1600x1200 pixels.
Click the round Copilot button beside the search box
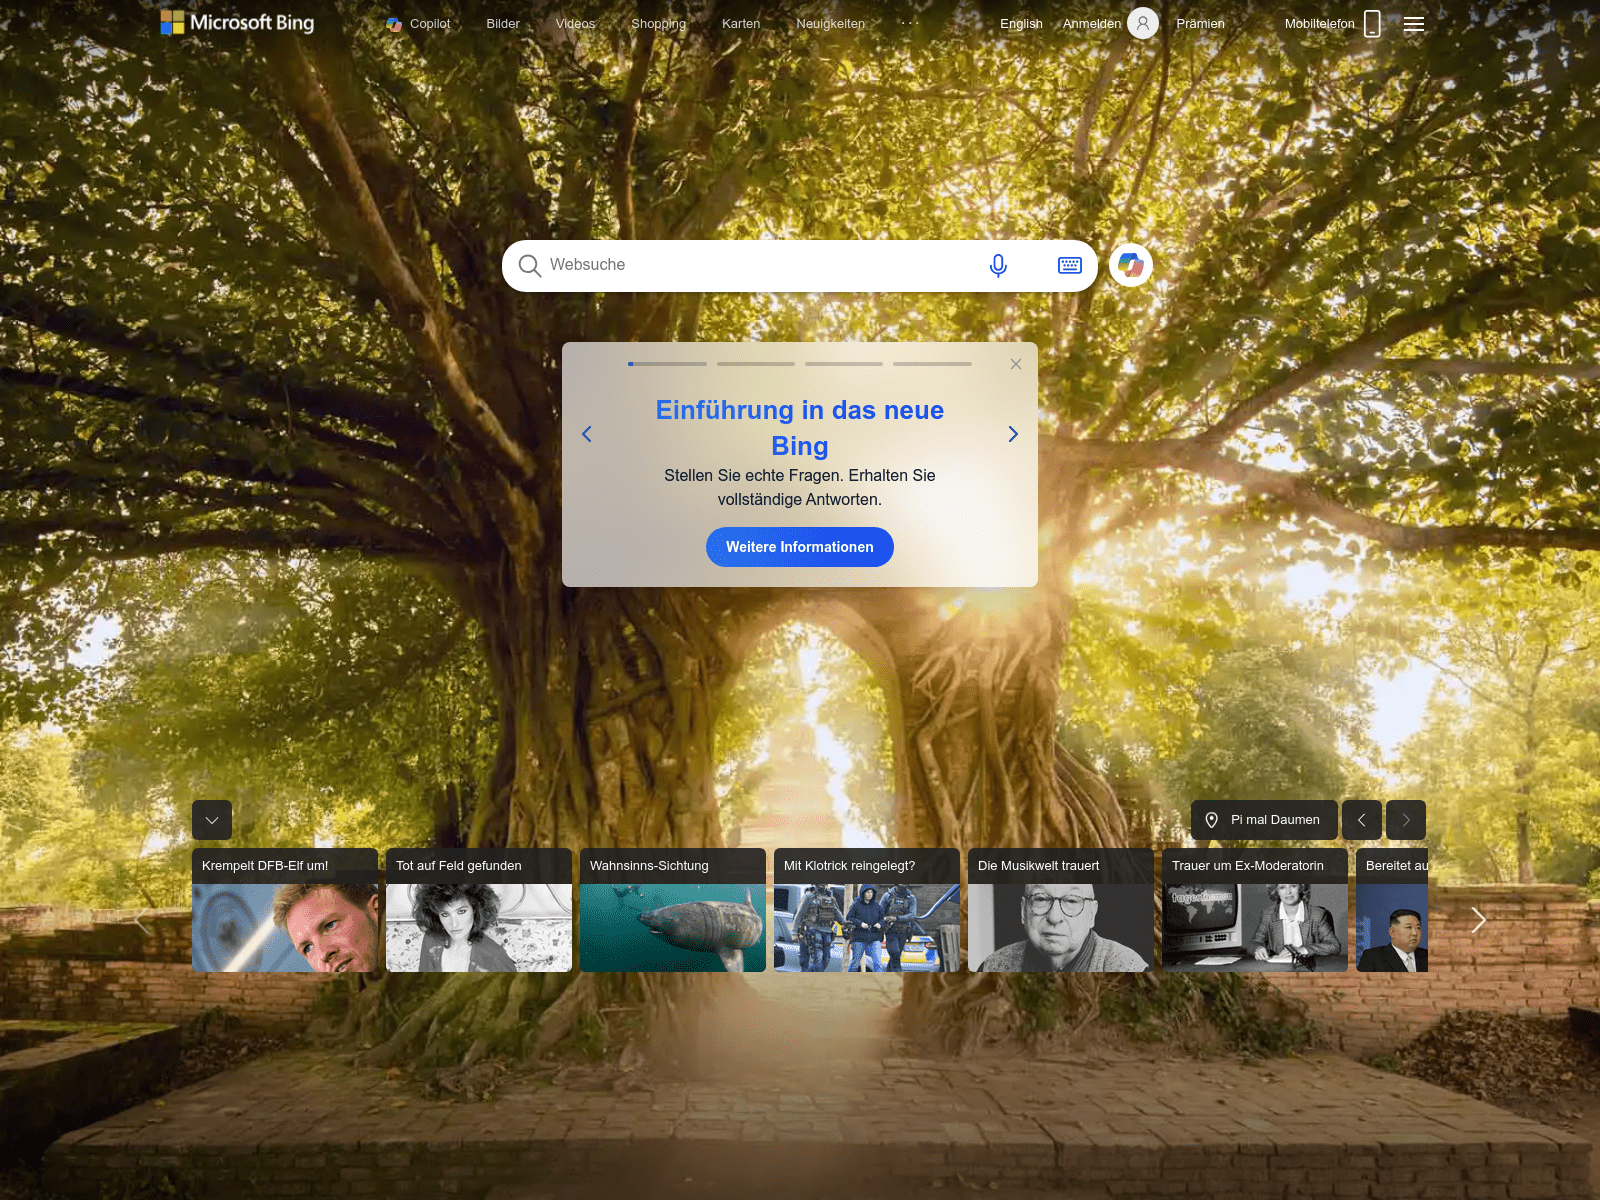1131,265
